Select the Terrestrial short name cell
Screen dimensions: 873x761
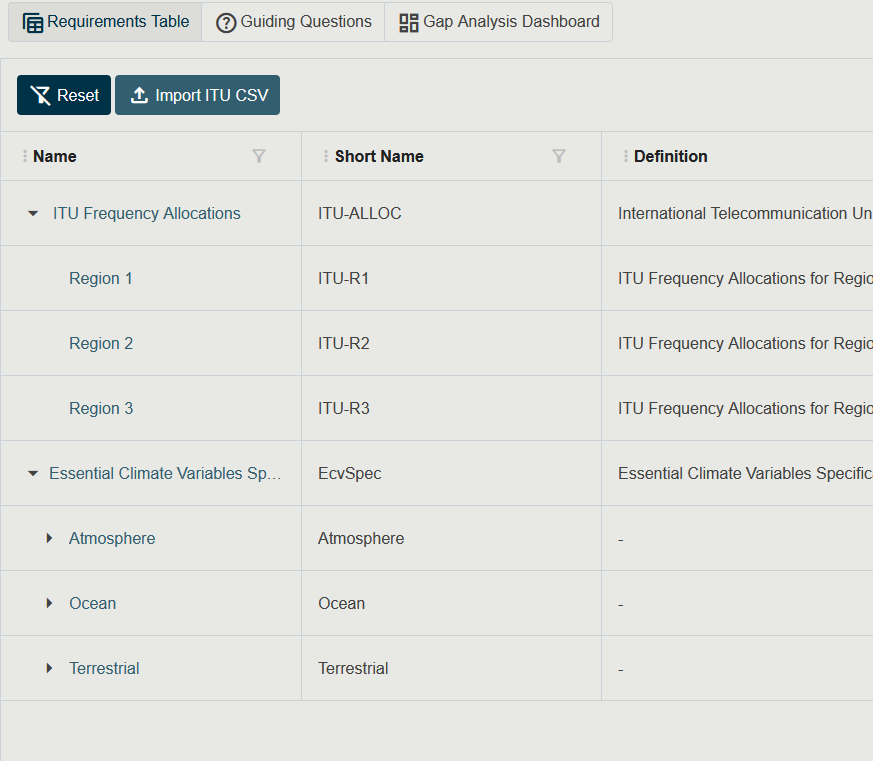(x=452, y=668)
